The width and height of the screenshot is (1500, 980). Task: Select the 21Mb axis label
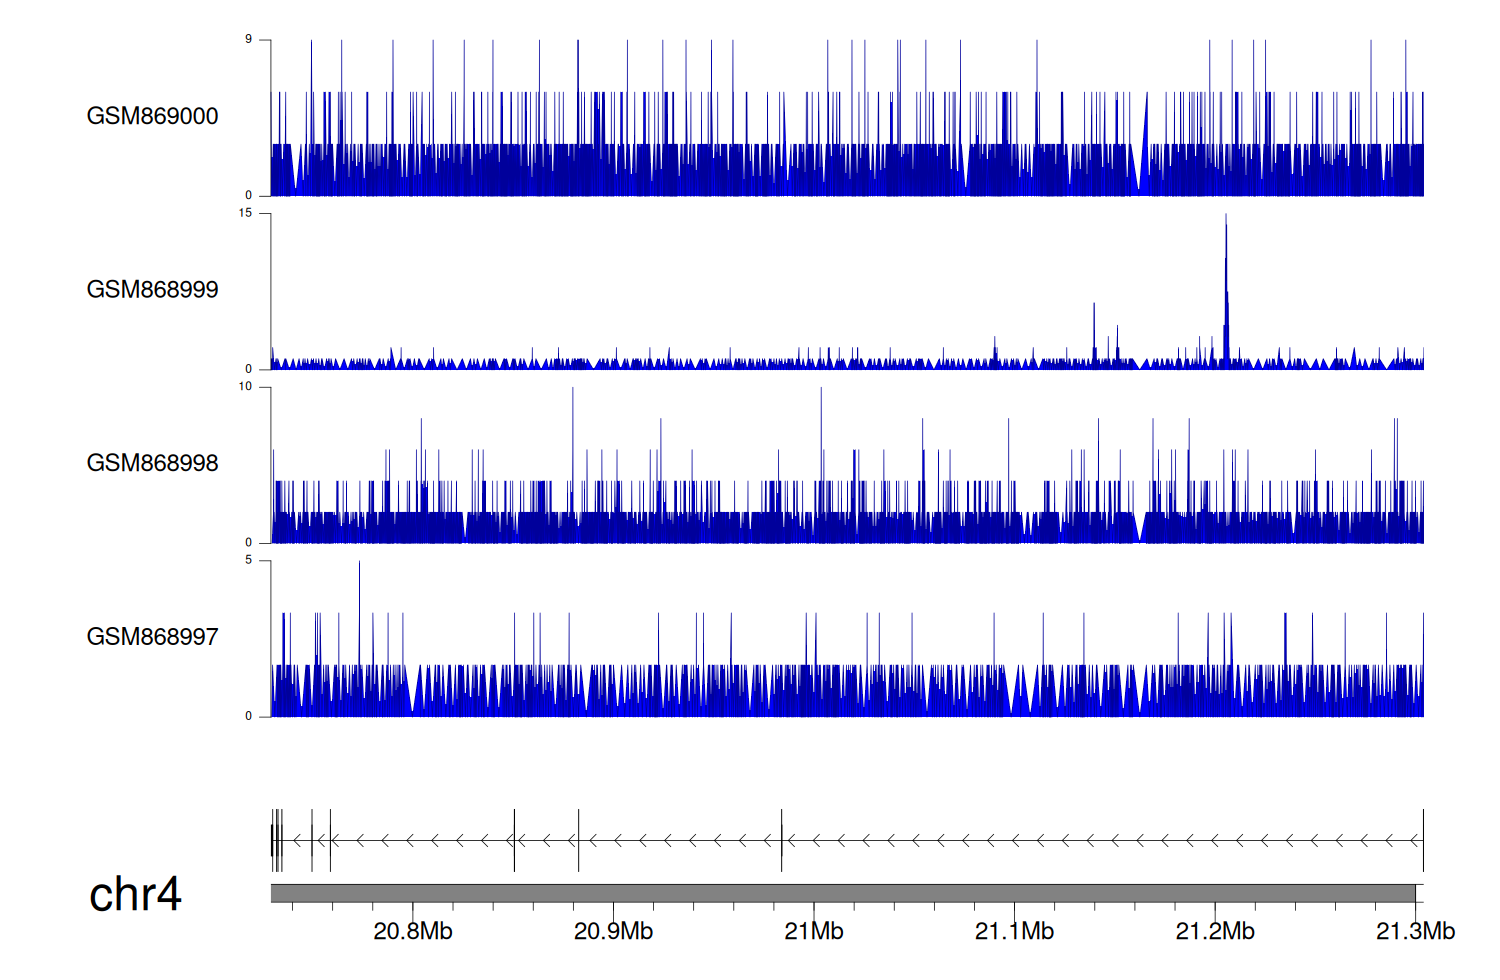[813, 932]
